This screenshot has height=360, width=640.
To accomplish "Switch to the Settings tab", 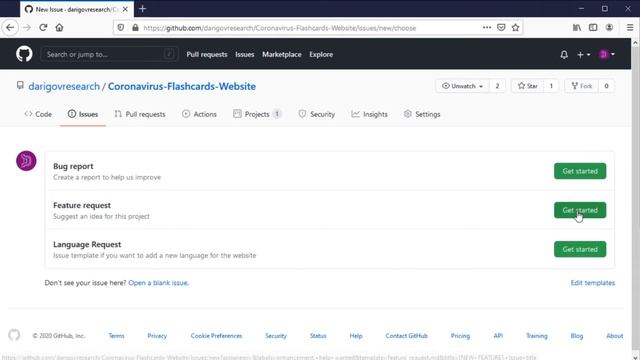I will 422,114.
